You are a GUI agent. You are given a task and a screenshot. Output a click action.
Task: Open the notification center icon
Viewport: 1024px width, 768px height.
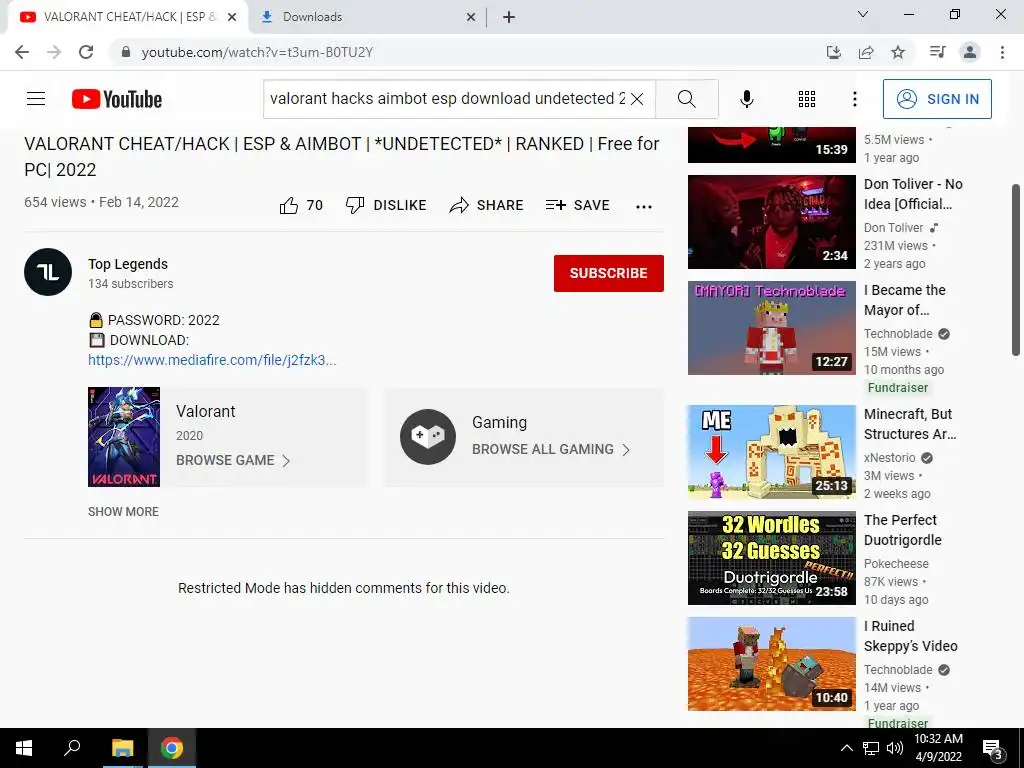(x=993, y=750)
